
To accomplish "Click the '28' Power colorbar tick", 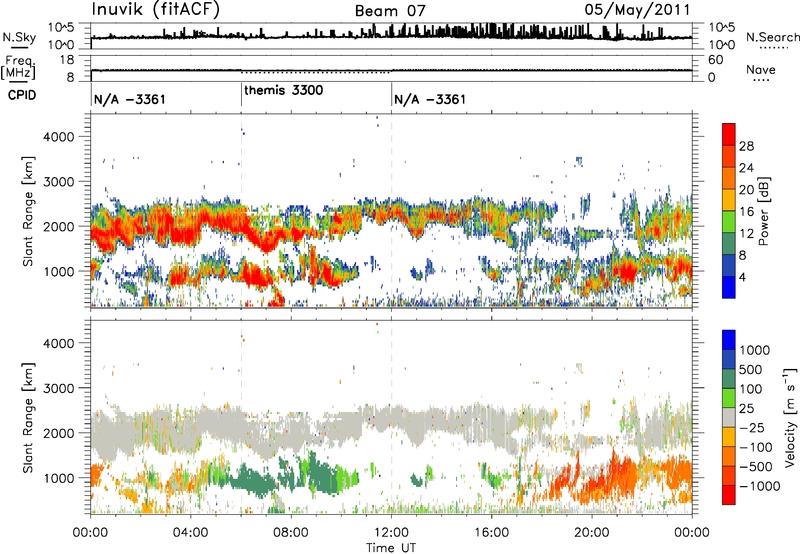I will pos(746,146).
